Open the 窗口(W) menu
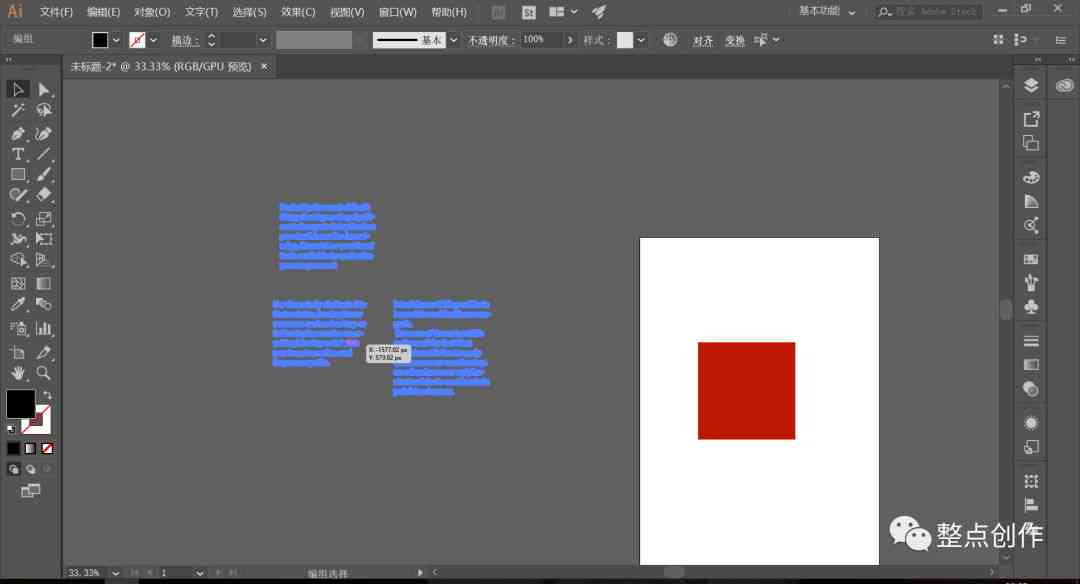The image size is (1080, 584). pyautogui.click(x=397, y=12)
